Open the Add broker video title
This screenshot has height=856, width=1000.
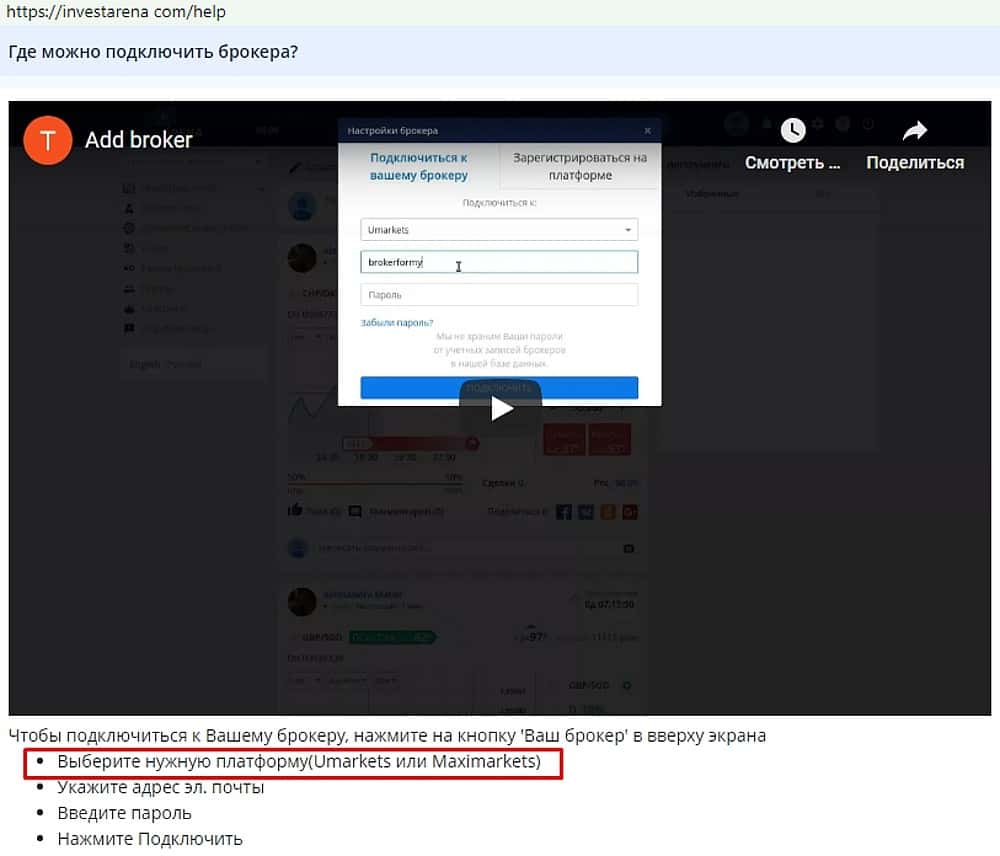point(138,140)
